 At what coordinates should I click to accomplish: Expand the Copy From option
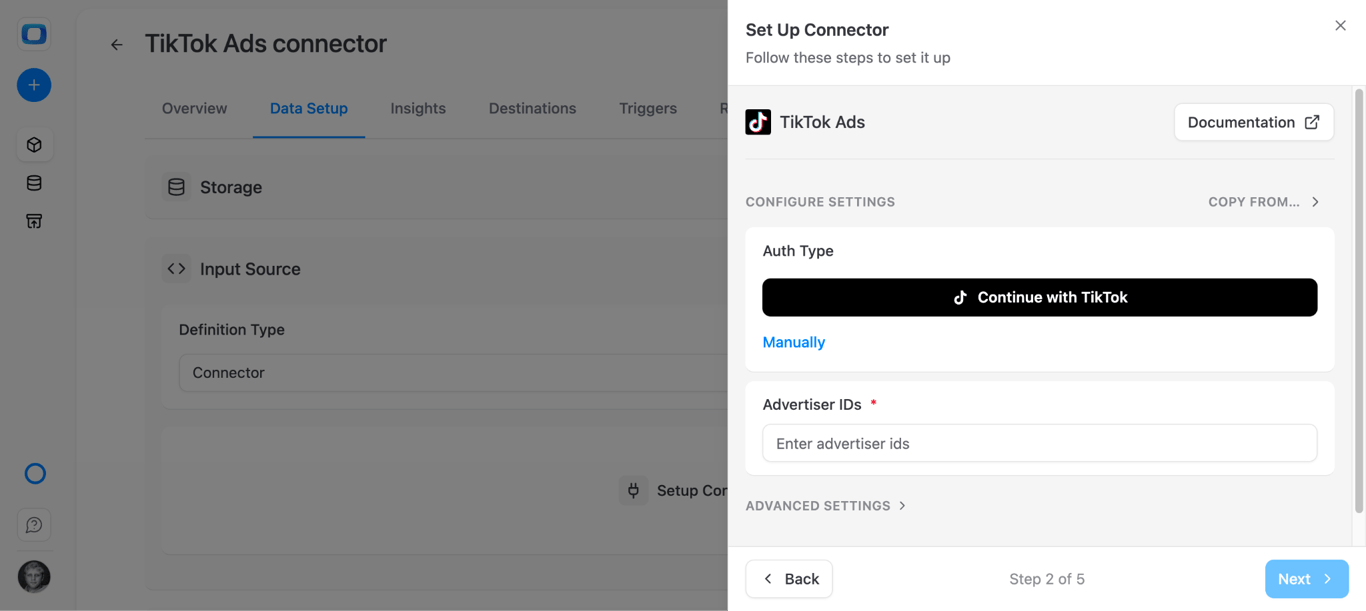click(x=1265, y=202)
